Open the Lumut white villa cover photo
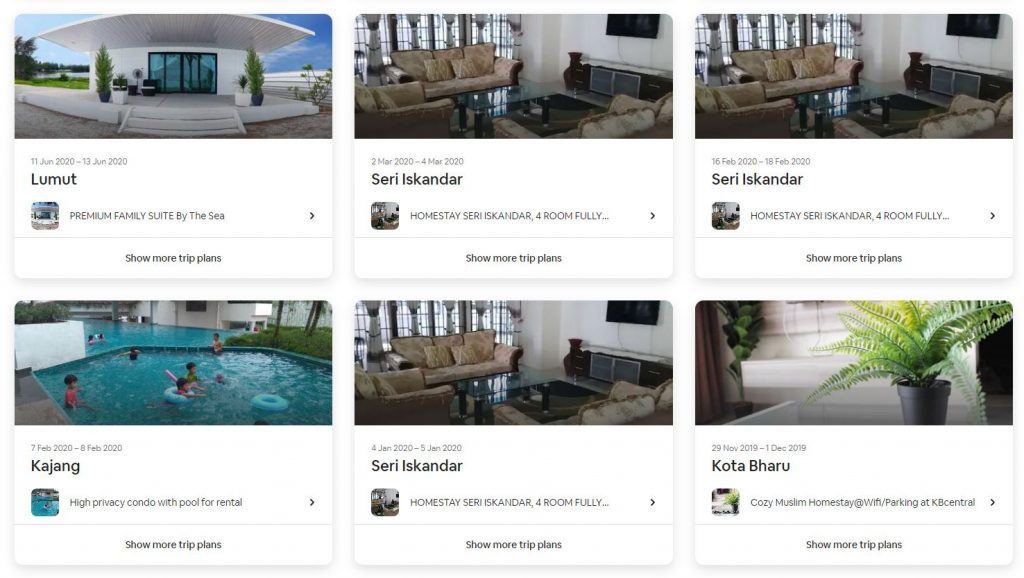Screen dimensions: 1024x578 pos(173,76)
